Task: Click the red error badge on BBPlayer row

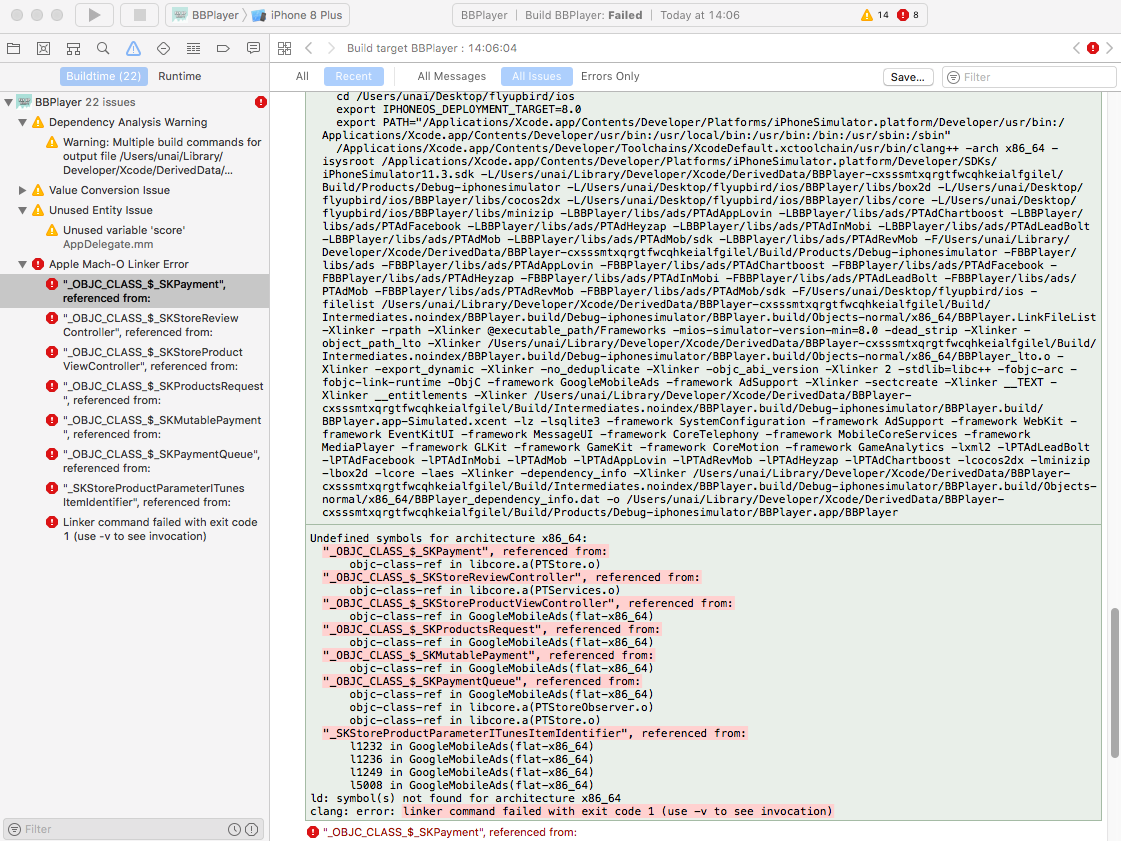Action: coord(261,102)
